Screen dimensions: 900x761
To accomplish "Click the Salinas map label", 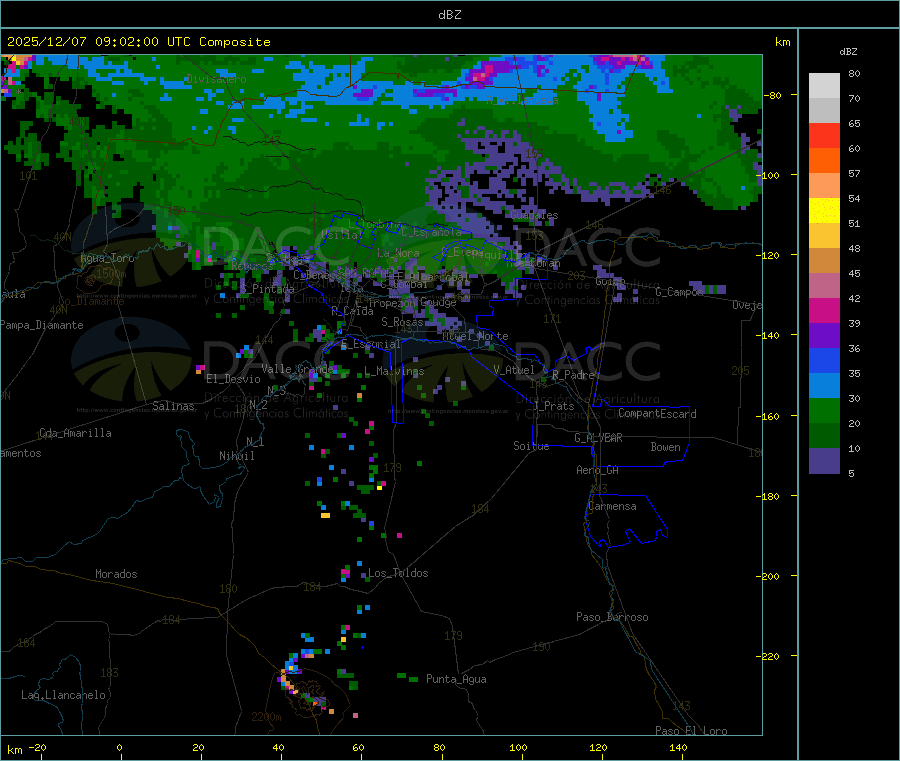I will coord(173,406).
